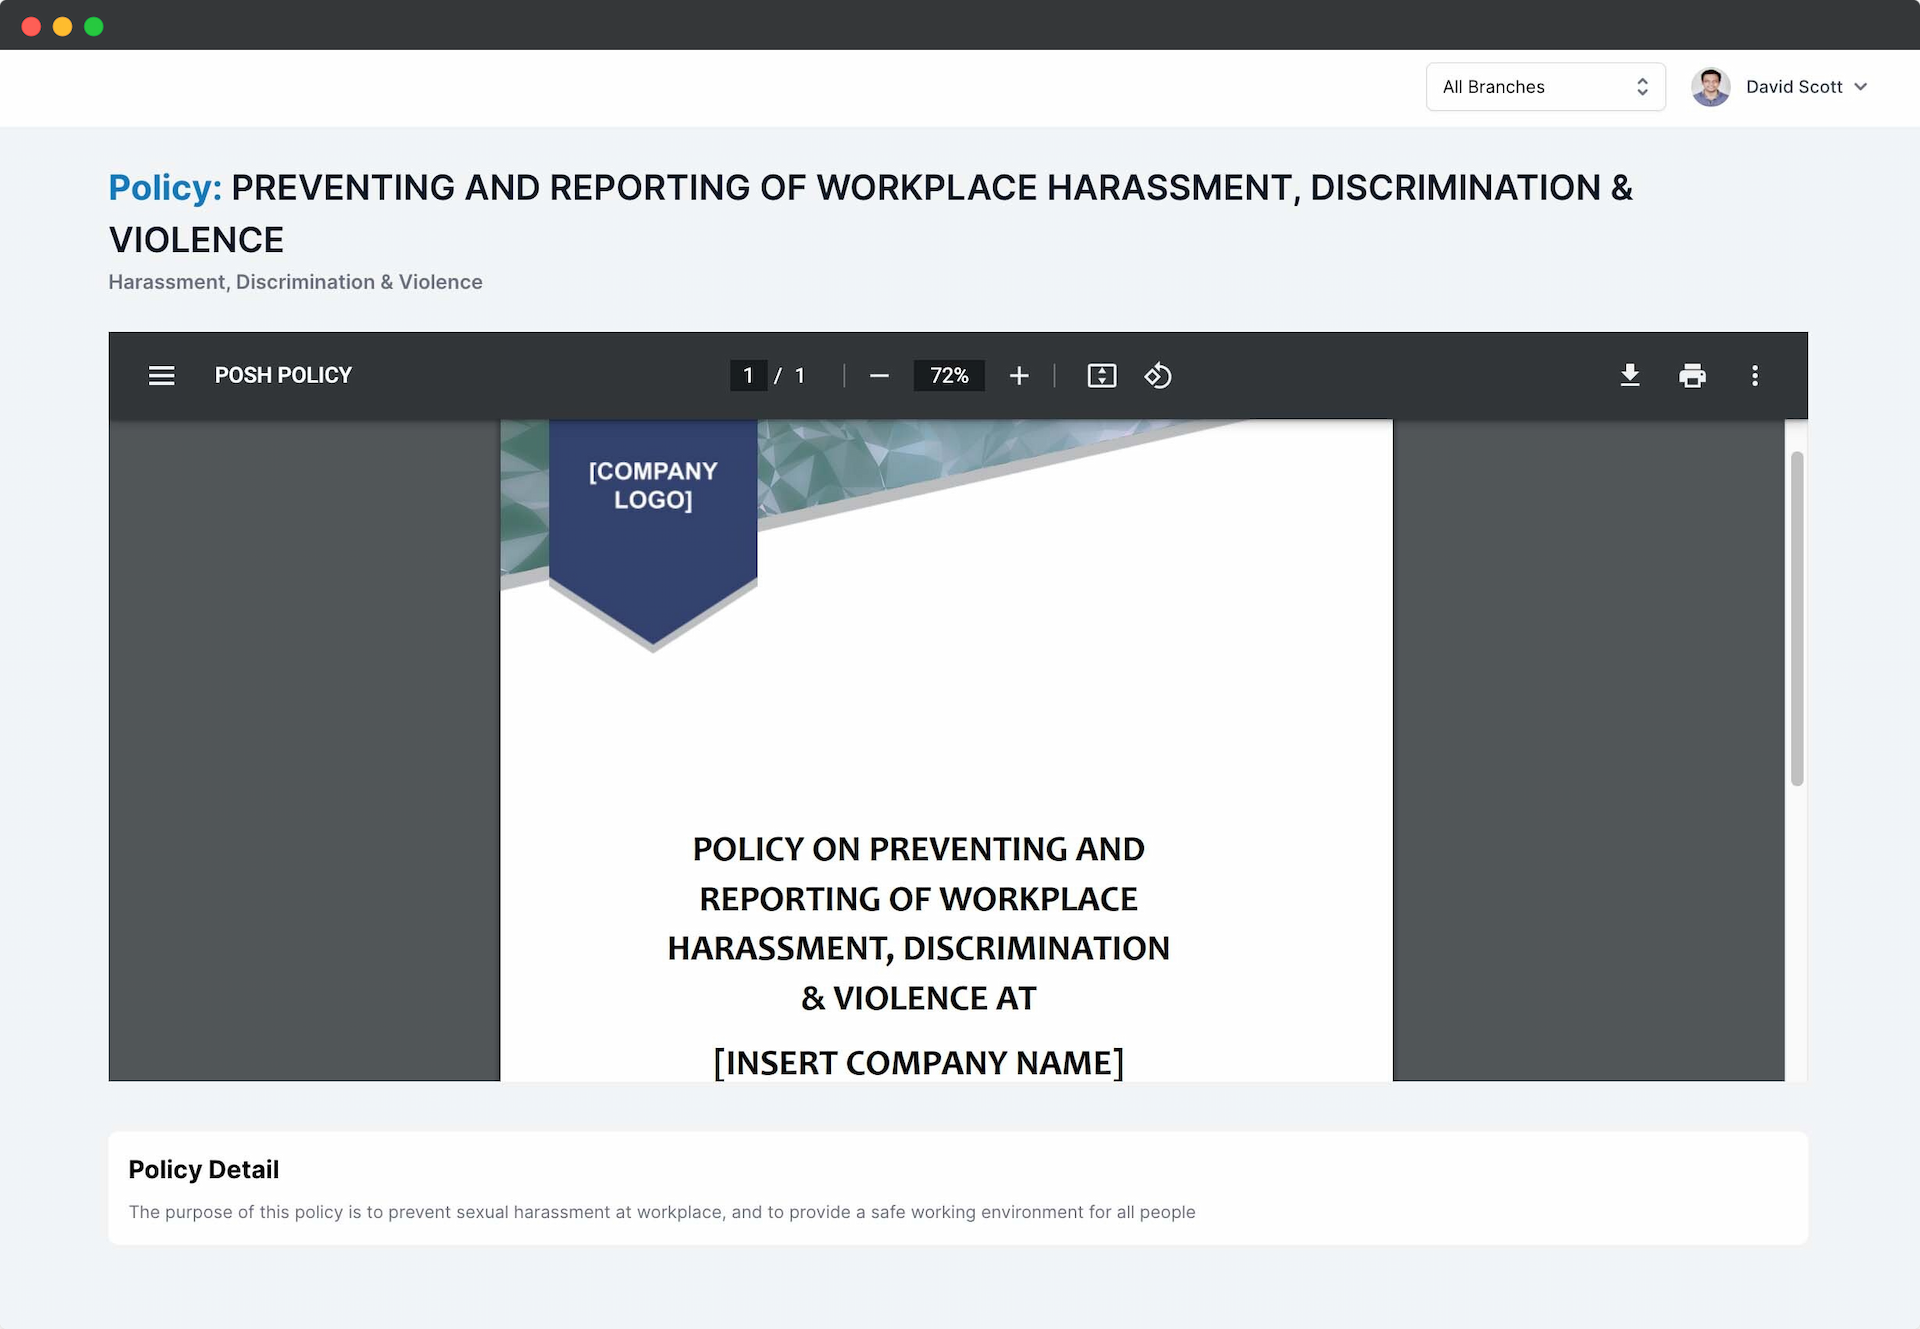Open more options in PDF toolbar

point(1756,375)
